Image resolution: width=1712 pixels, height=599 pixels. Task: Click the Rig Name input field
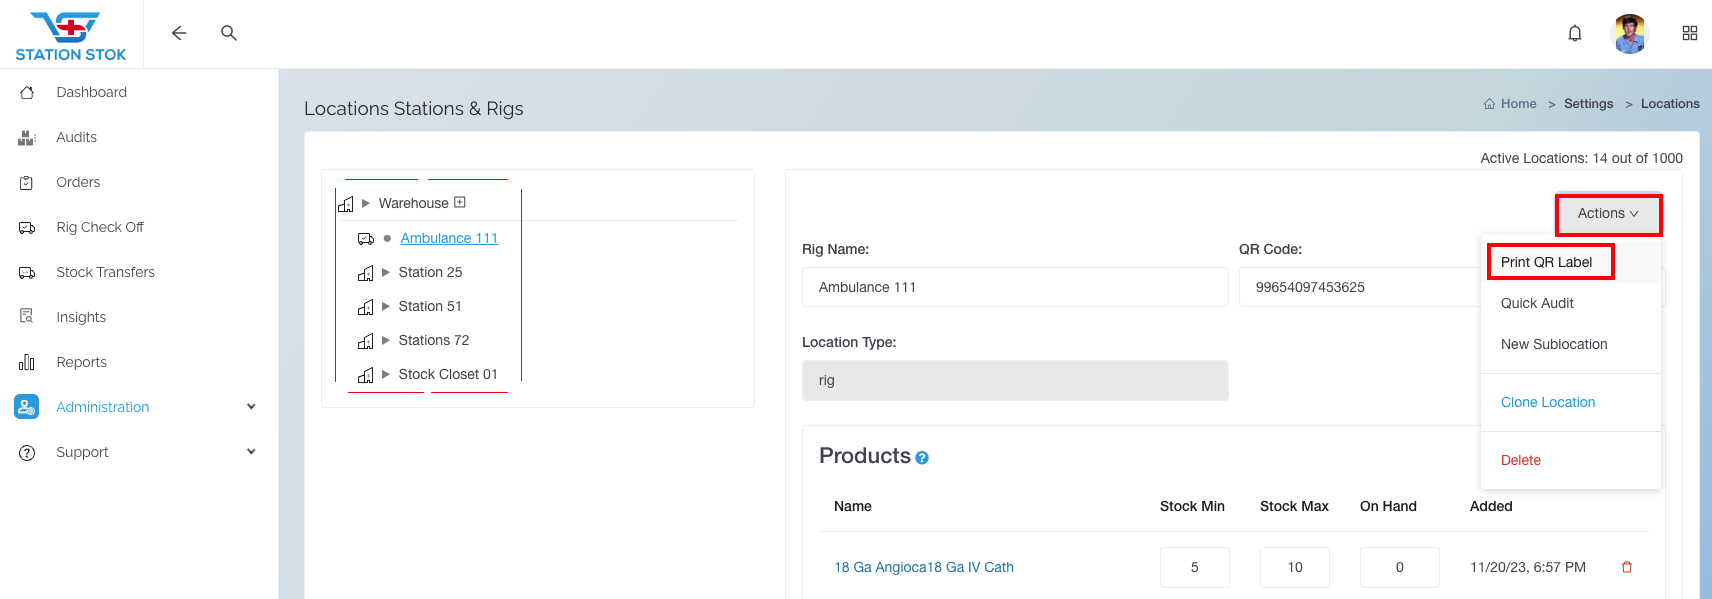1014,287
